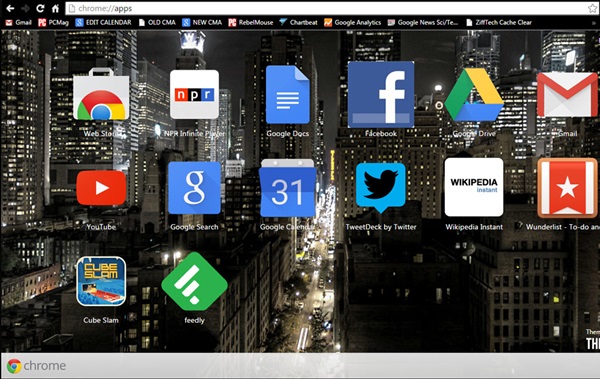This screenshot has width=600, height=379.
Task: Open the Chartbeat bookmark
Action: (x=298, y=22)
